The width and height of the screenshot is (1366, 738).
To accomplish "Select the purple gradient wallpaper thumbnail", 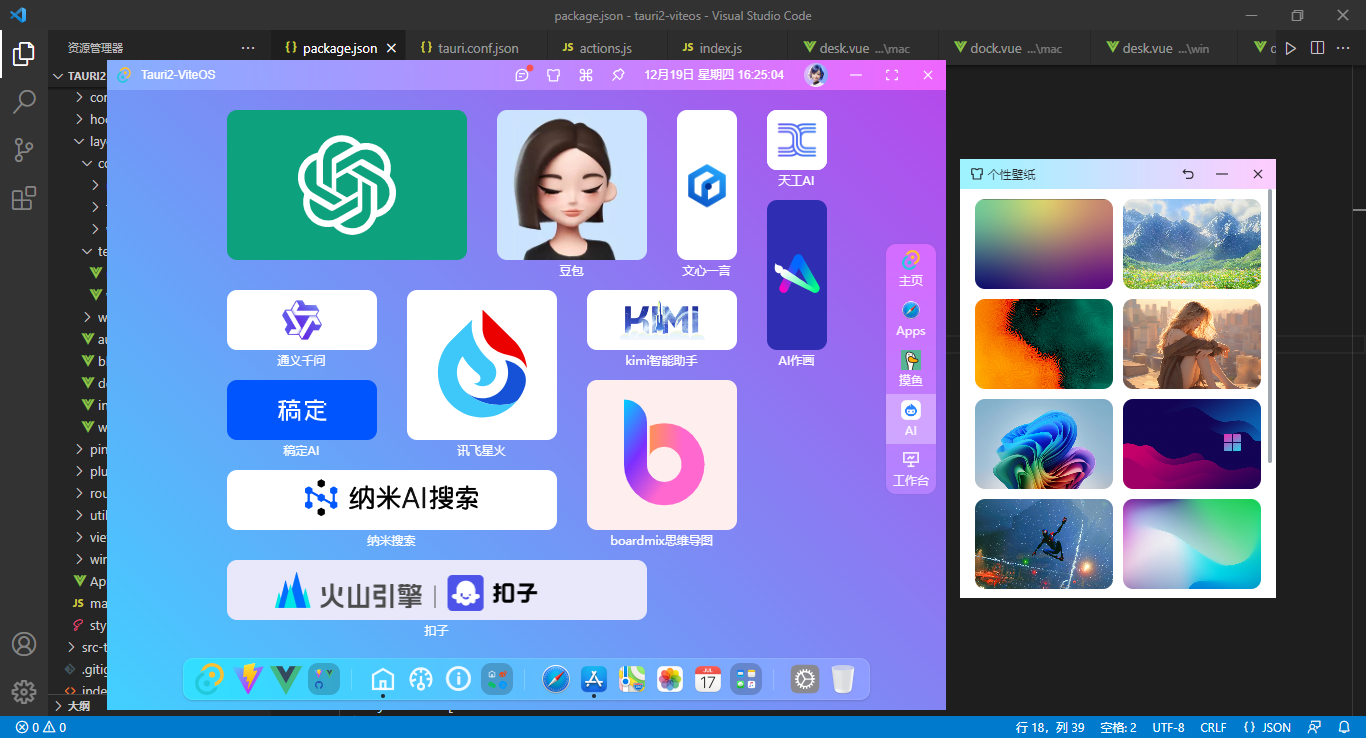I will click(x=1043, y=243).
